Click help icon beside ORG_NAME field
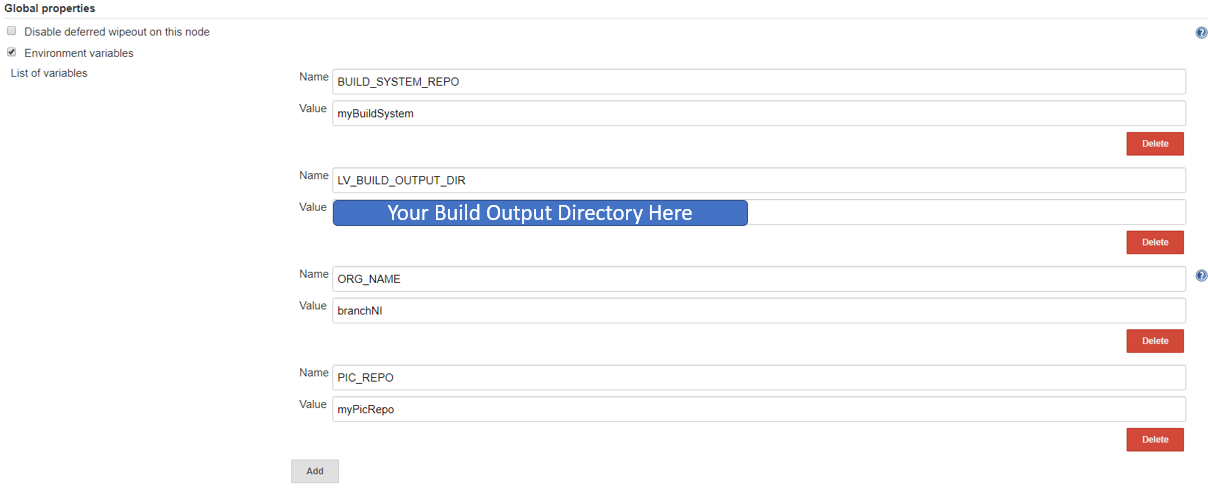This screenshot has height=492, width=1208. 1201,276
